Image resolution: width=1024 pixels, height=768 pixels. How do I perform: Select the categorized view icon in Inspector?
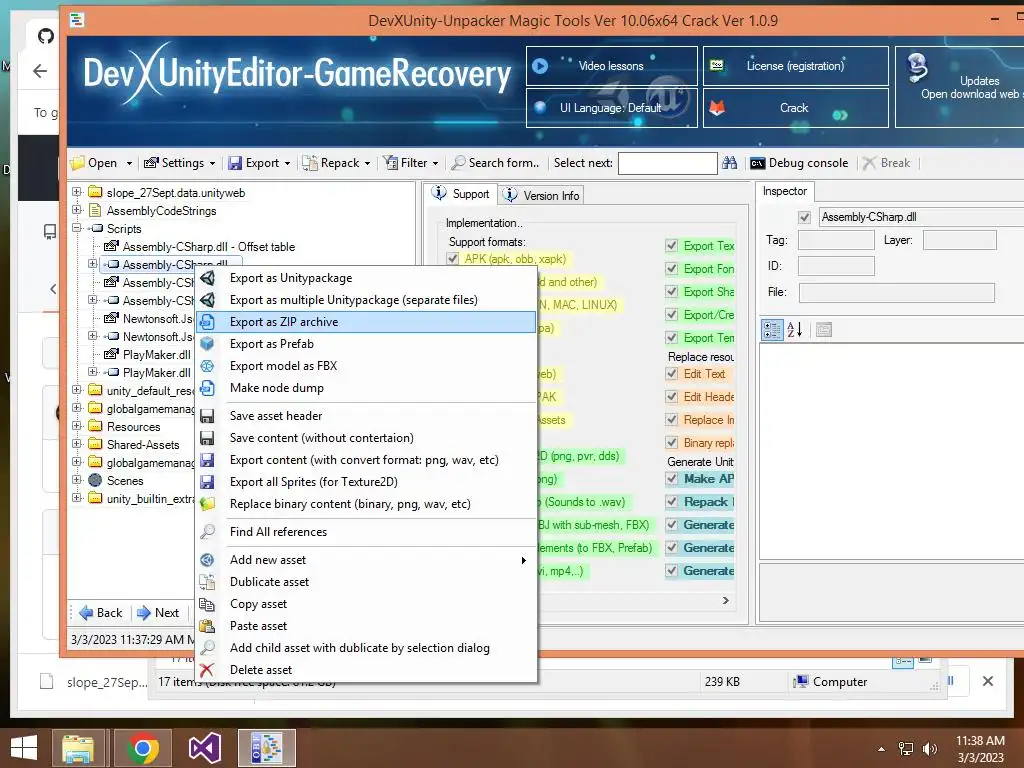[x=772, y=330]
